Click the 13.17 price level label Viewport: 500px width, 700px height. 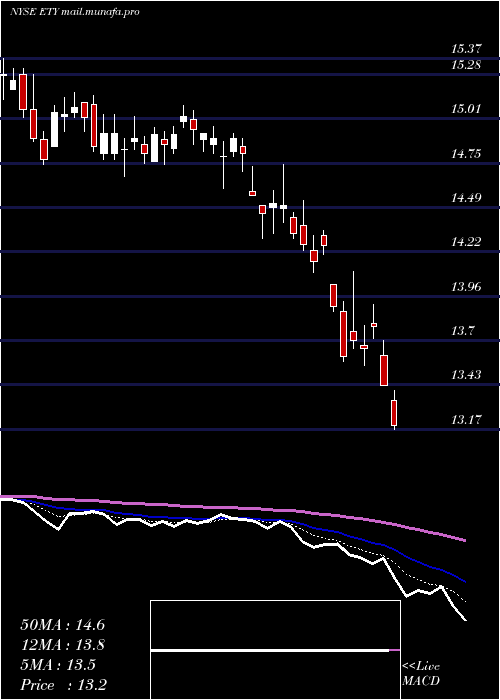click(x=466, y=420)
